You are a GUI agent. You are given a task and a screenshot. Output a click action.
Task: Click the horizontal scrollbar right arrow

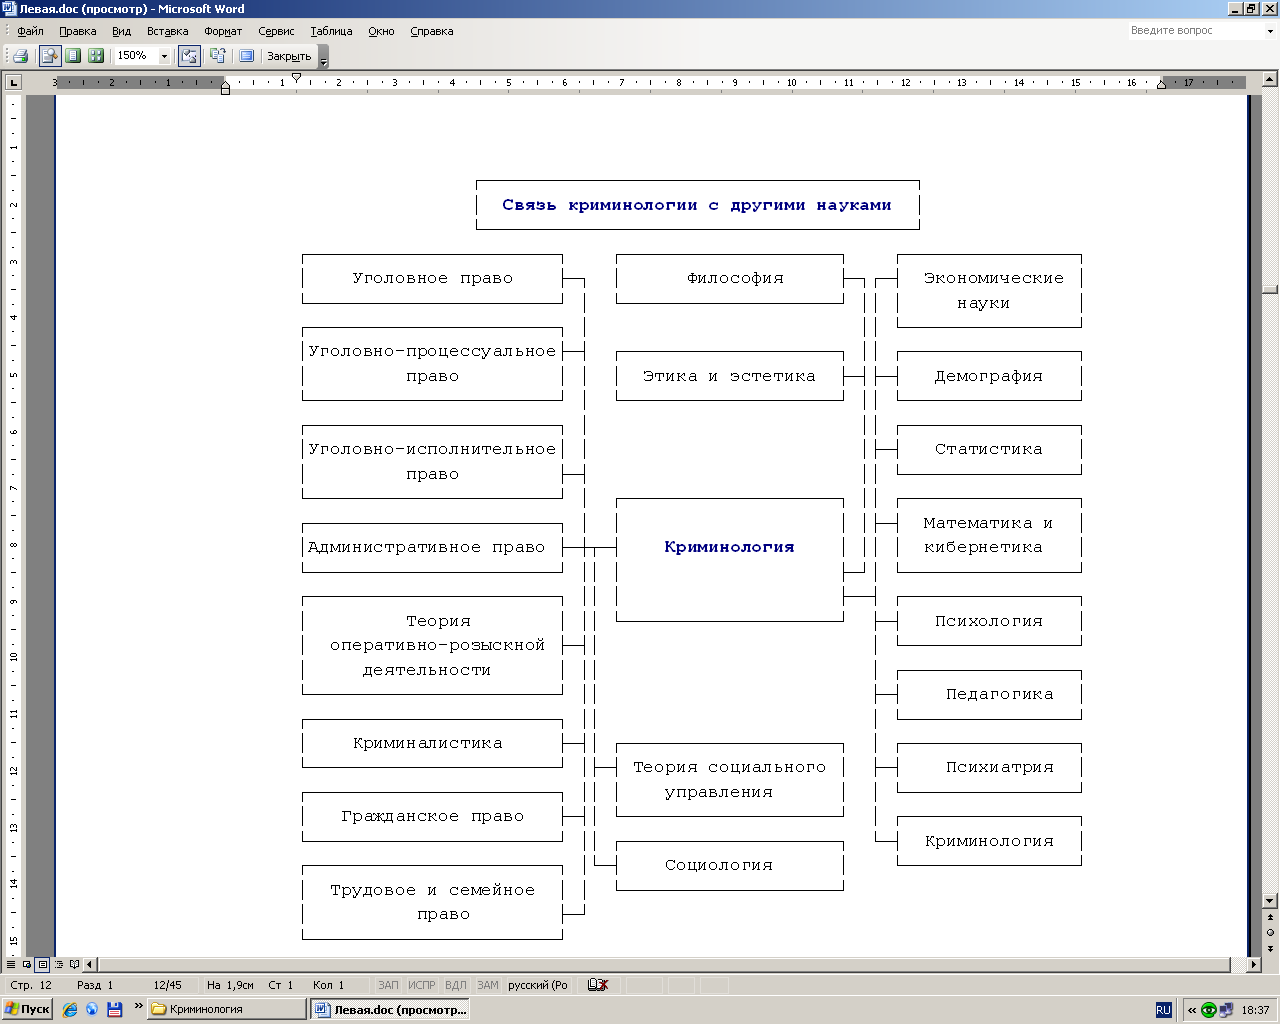[x=1254, y=965]
